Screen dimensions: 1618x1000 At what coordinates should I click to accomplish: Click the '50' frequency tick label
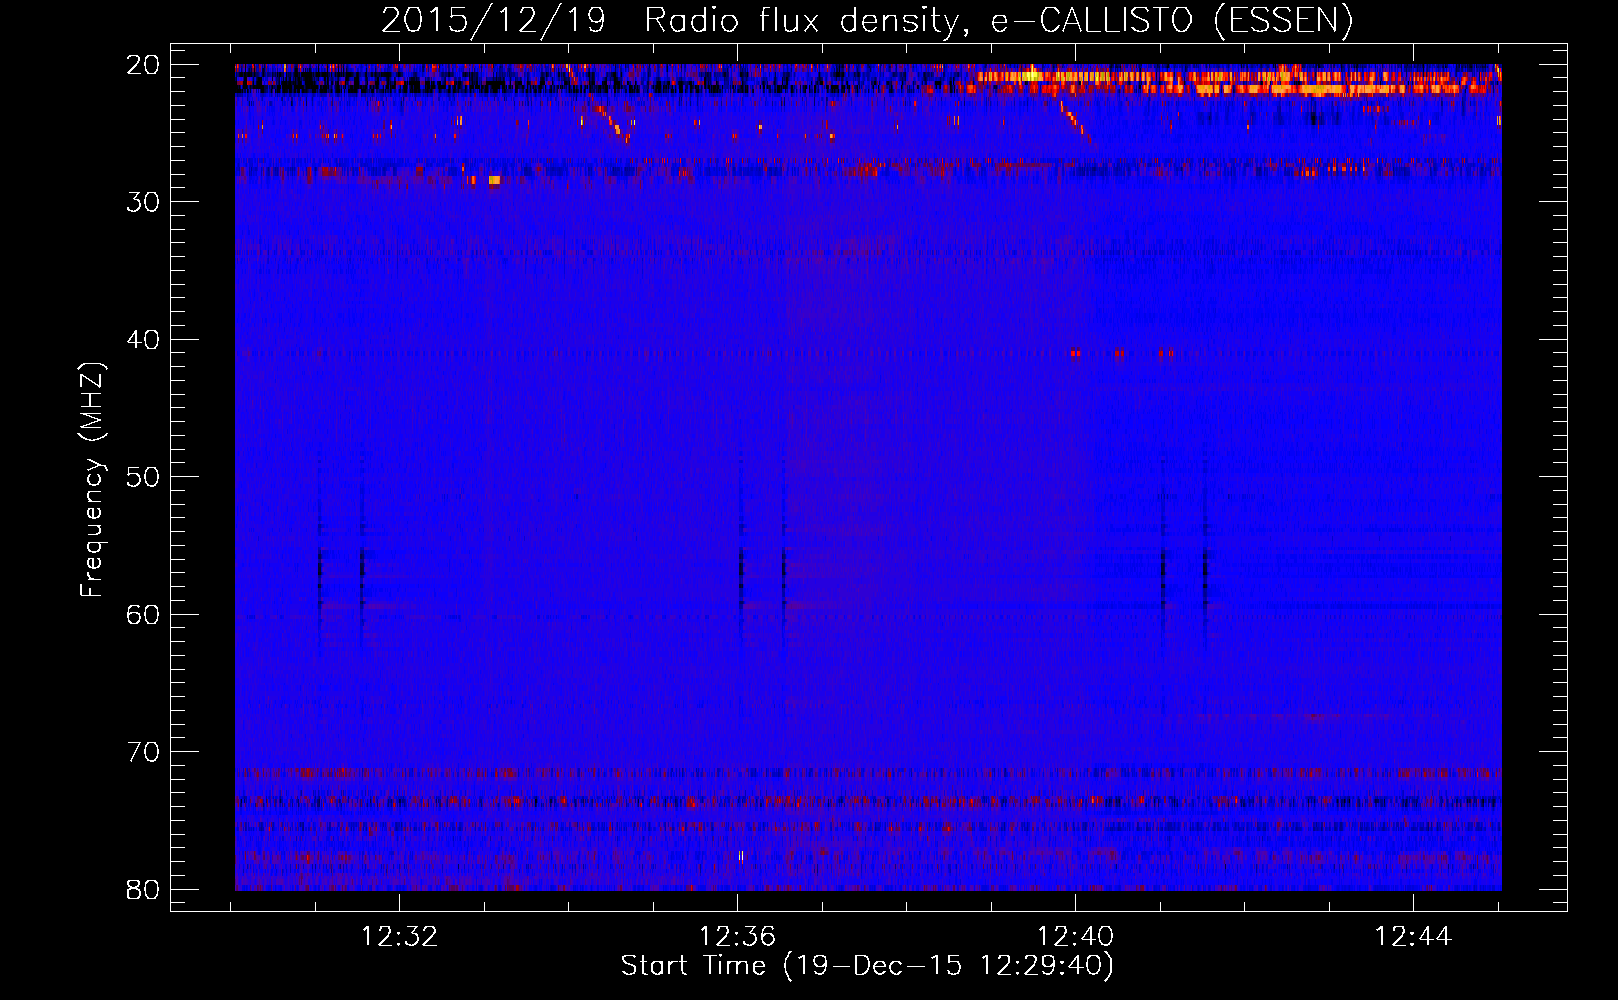144,477
